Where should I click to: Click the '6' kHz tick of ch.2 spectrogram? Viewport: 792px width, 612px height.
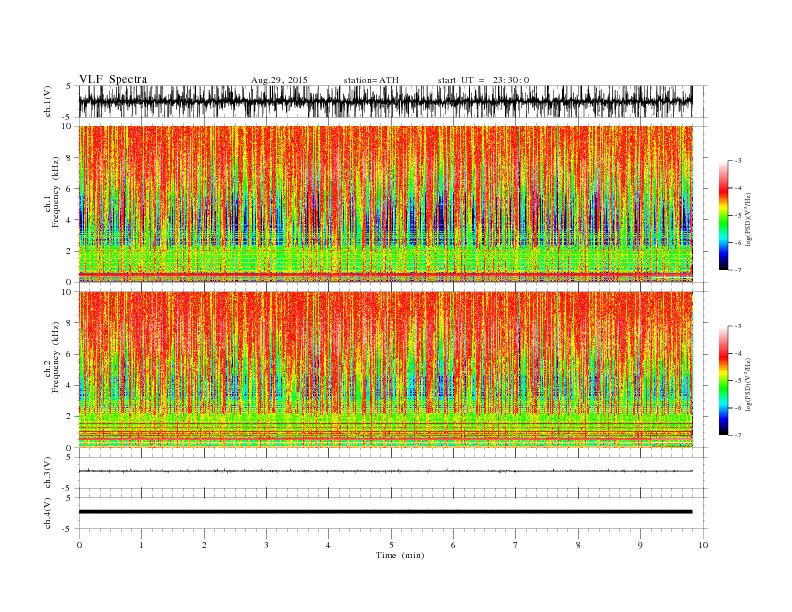[x=70, y=354]
